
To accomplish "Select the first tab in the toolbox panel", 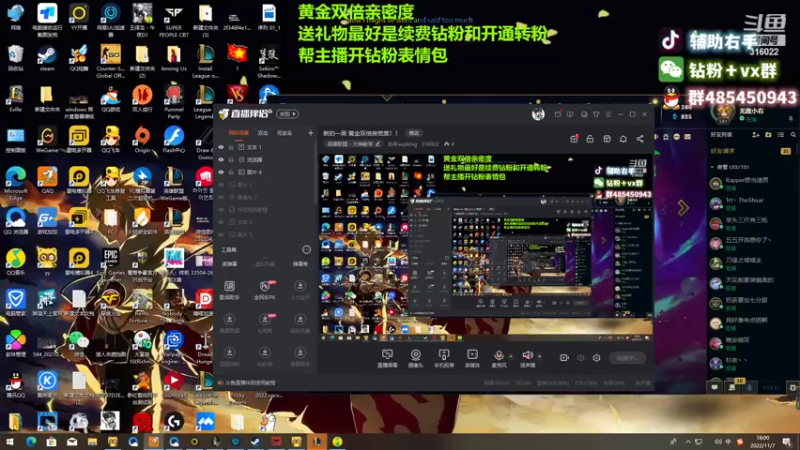I will (230, 264).
